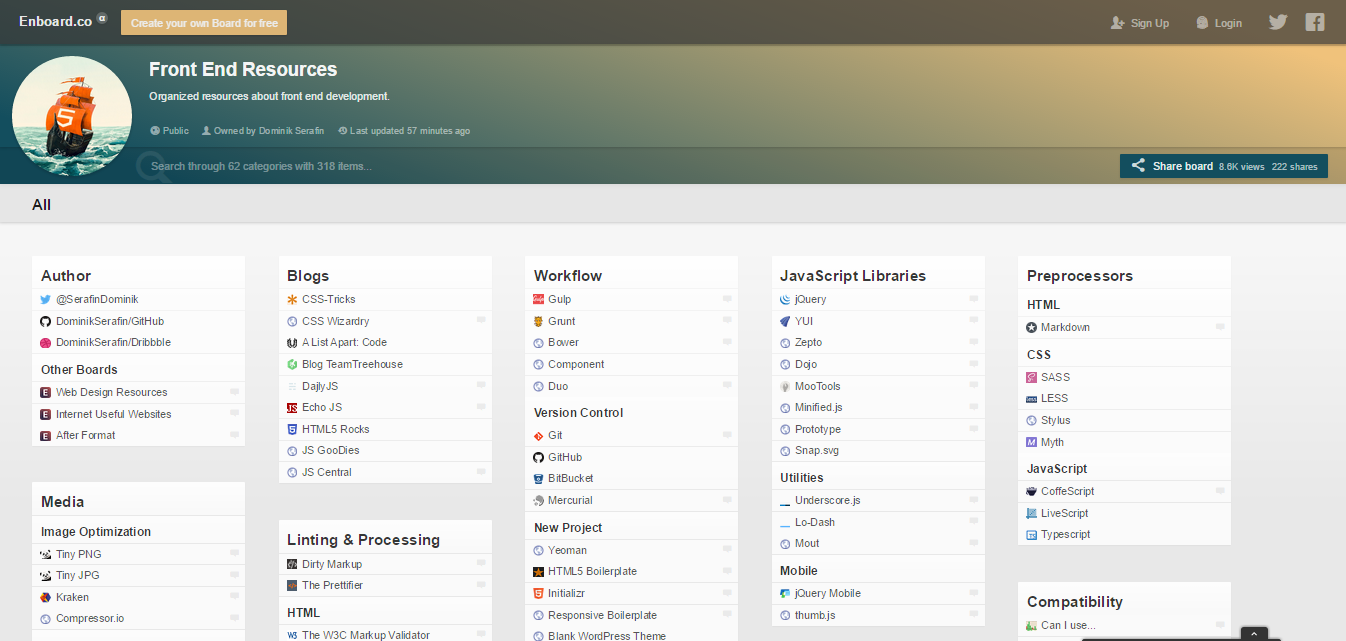The image size is (1346, 641).
Task: Click the comment icon on Web Design Resources row
Action: coord(234,392)
